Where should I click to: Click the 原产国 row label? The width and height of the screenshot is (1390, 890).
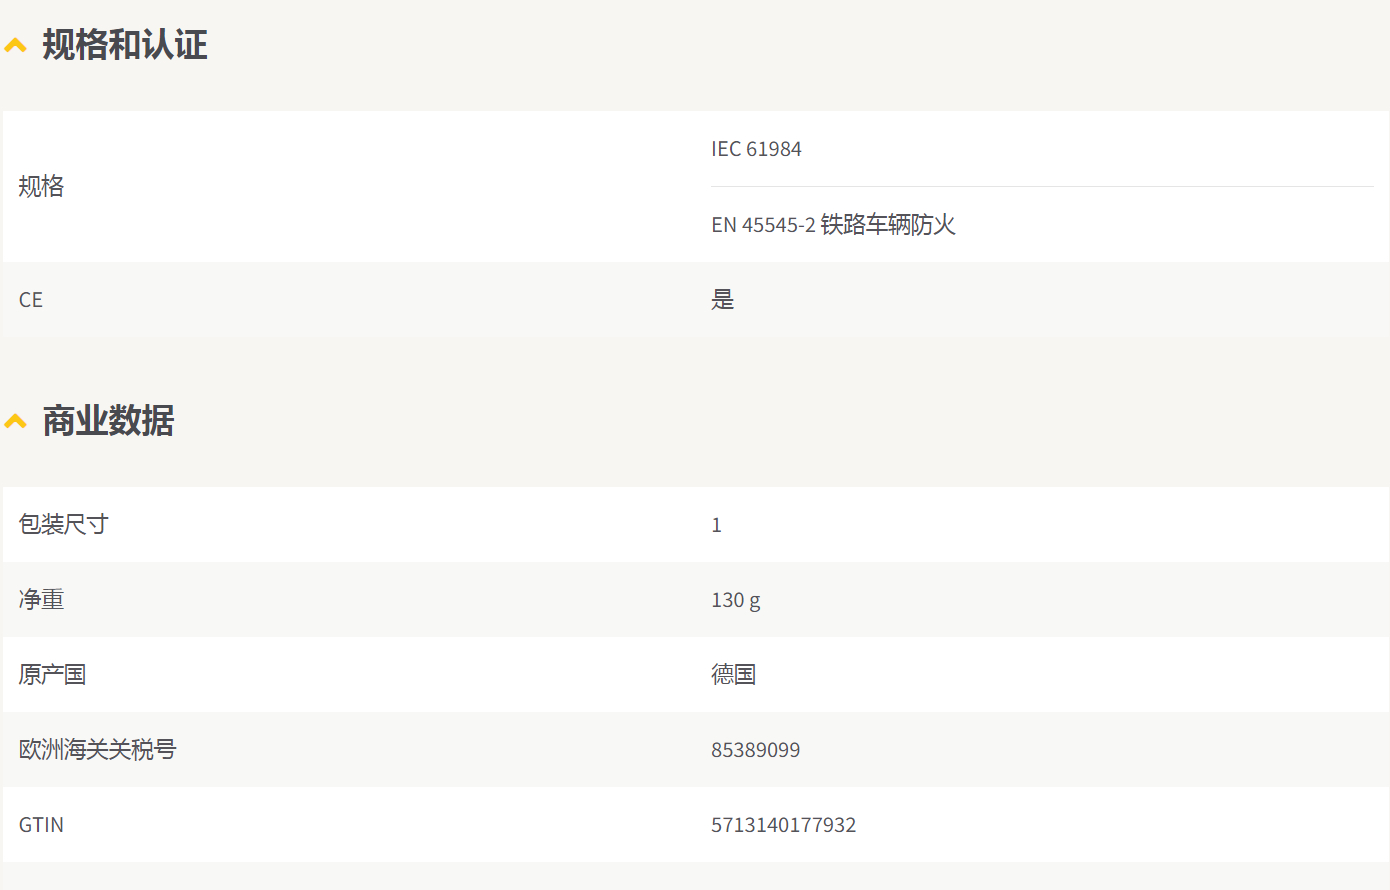(x=52, y=674)
